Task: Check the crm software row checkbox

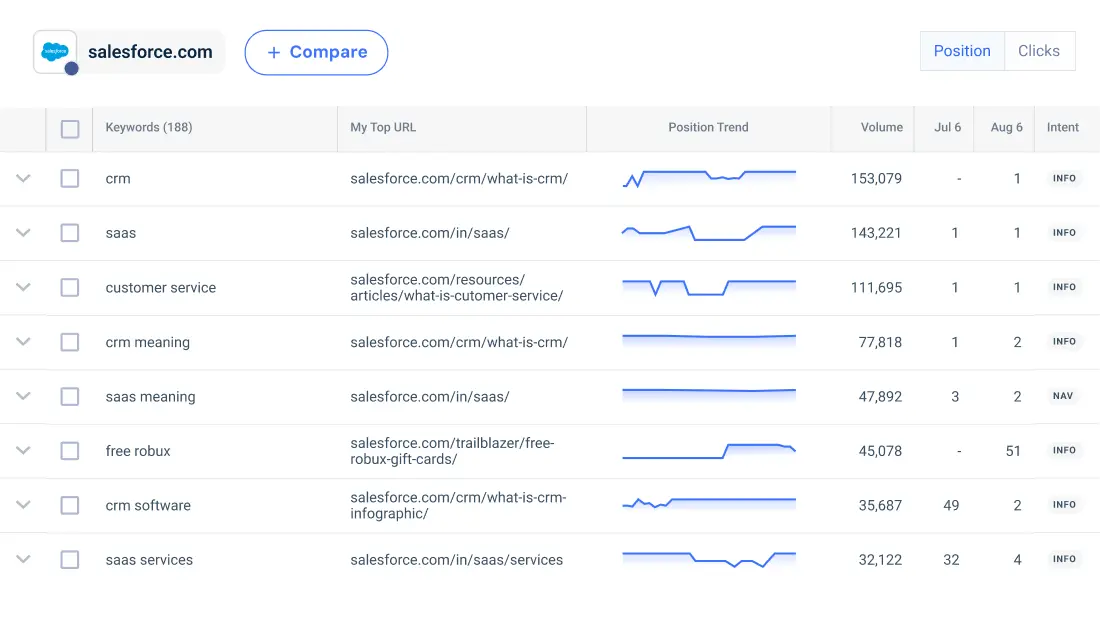Action: tap(69, 505)
